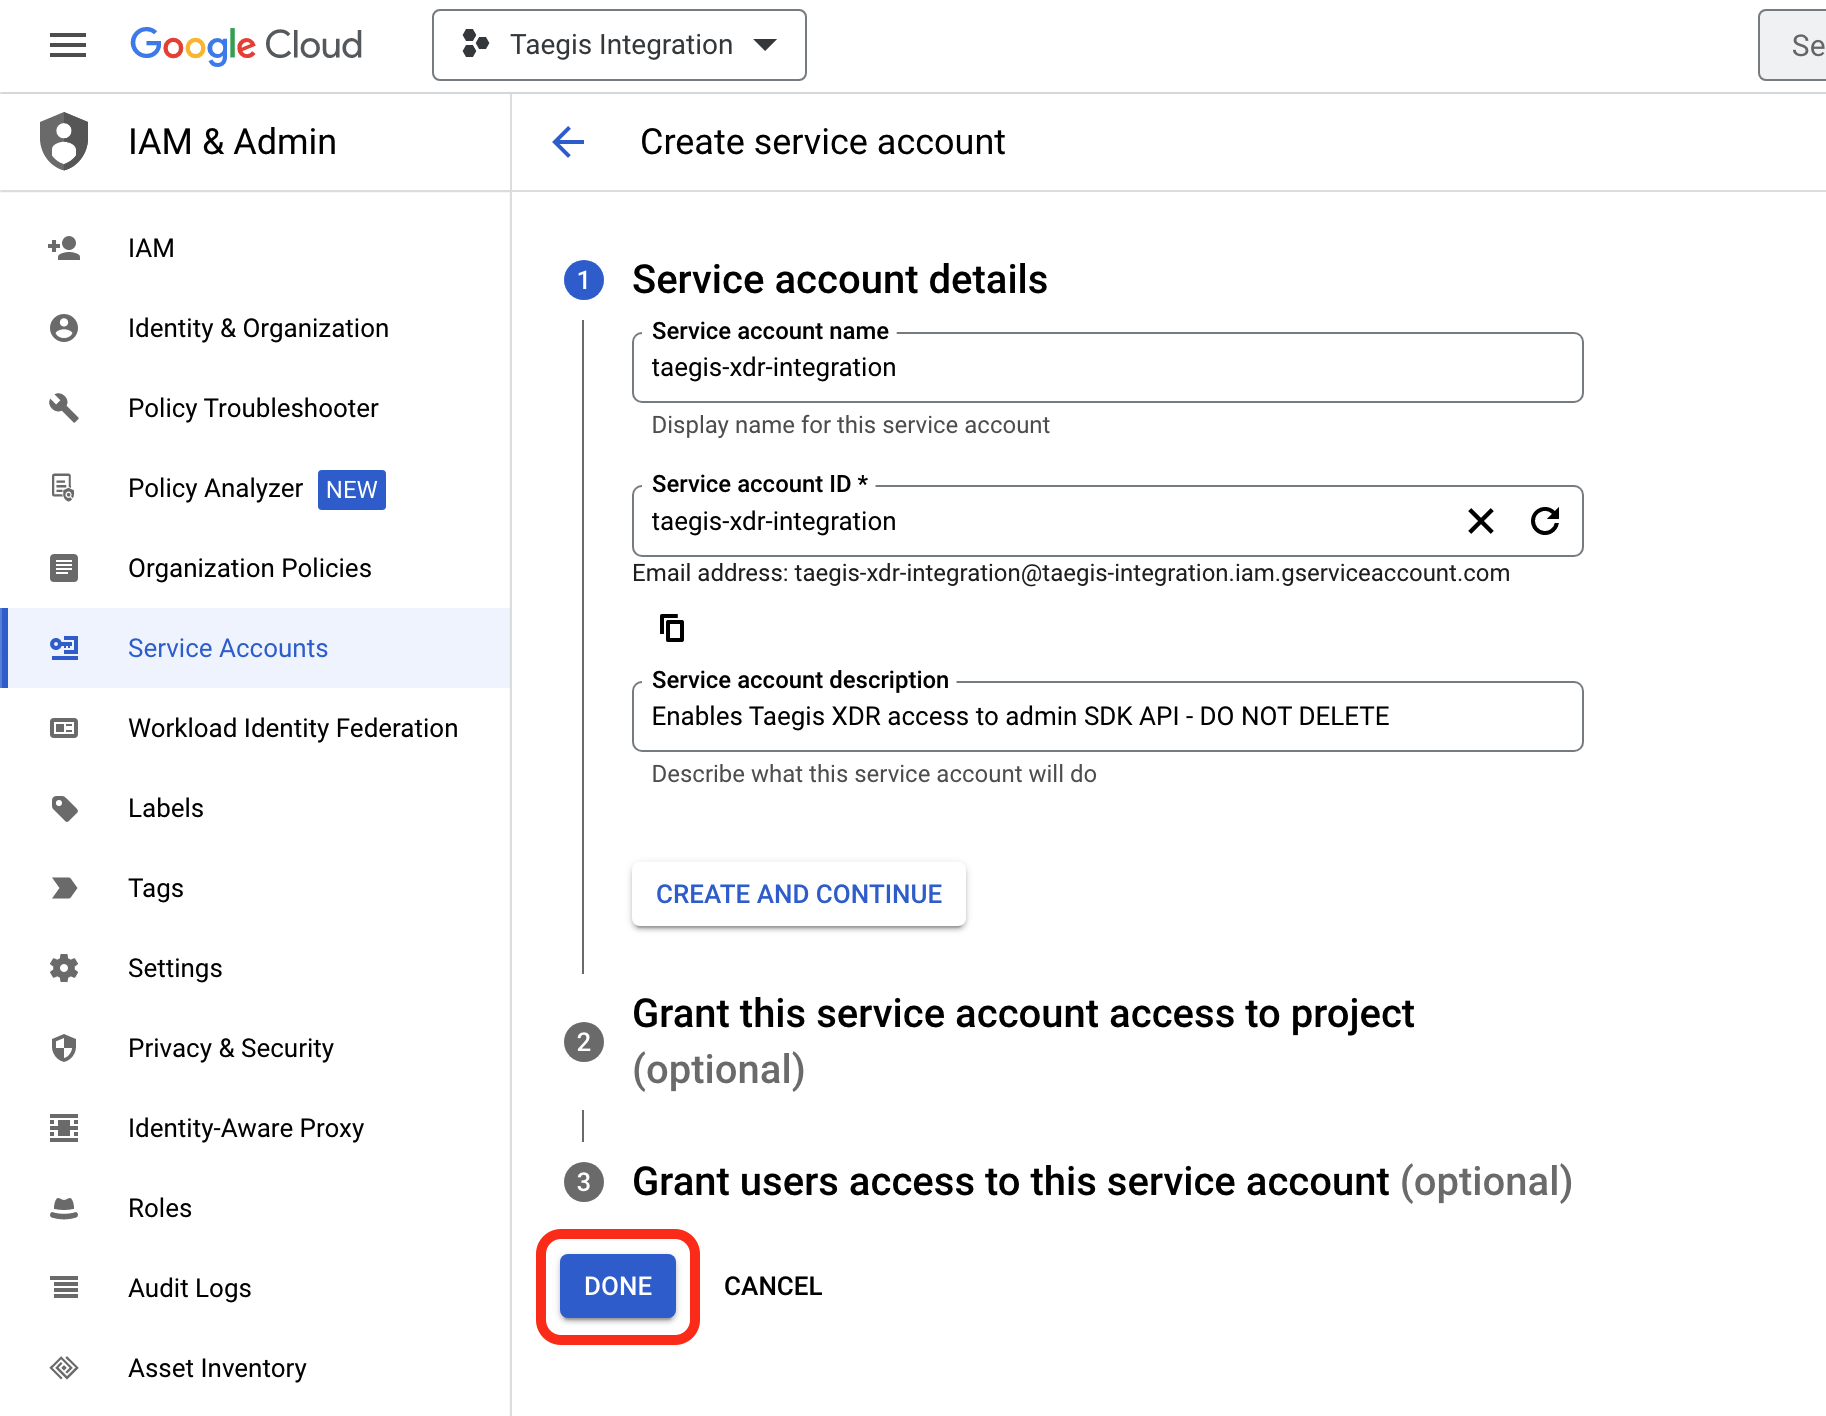Click the IAM & Admin shield icon
1826x1416 pixels.
tap(64, 141)
